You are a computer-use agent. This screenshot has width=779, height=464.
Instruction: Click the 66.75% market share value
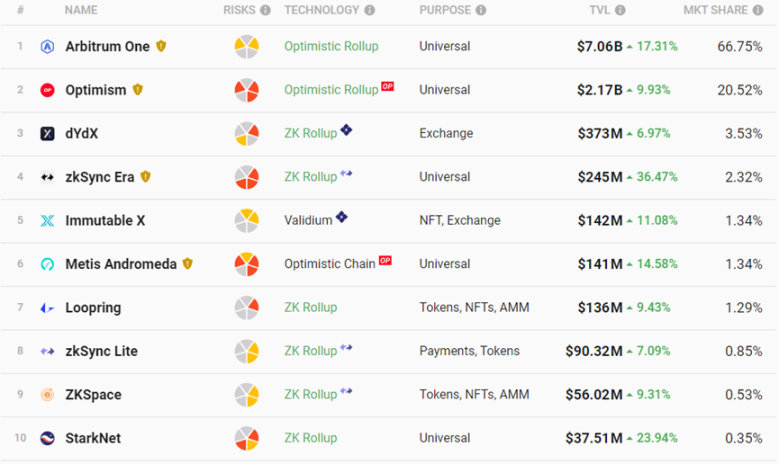pyautogui.click(x=740, y=47)
